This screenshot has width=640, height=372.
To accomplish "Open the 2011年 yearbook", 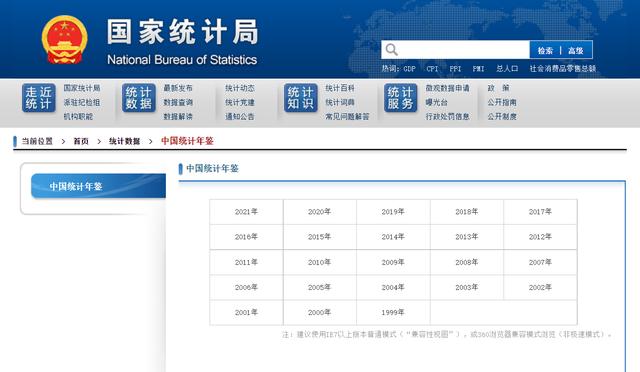I will (x=246, y=262).
